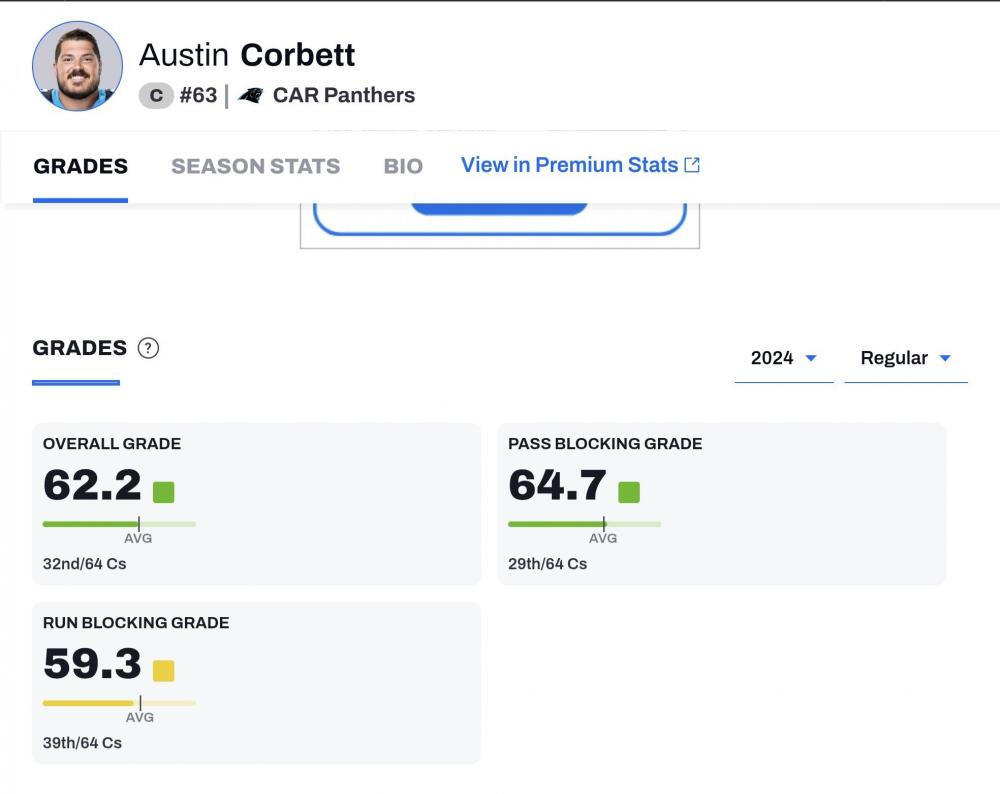Click the green square beside Pass Blocking Grade

click(x=629, y=492)
